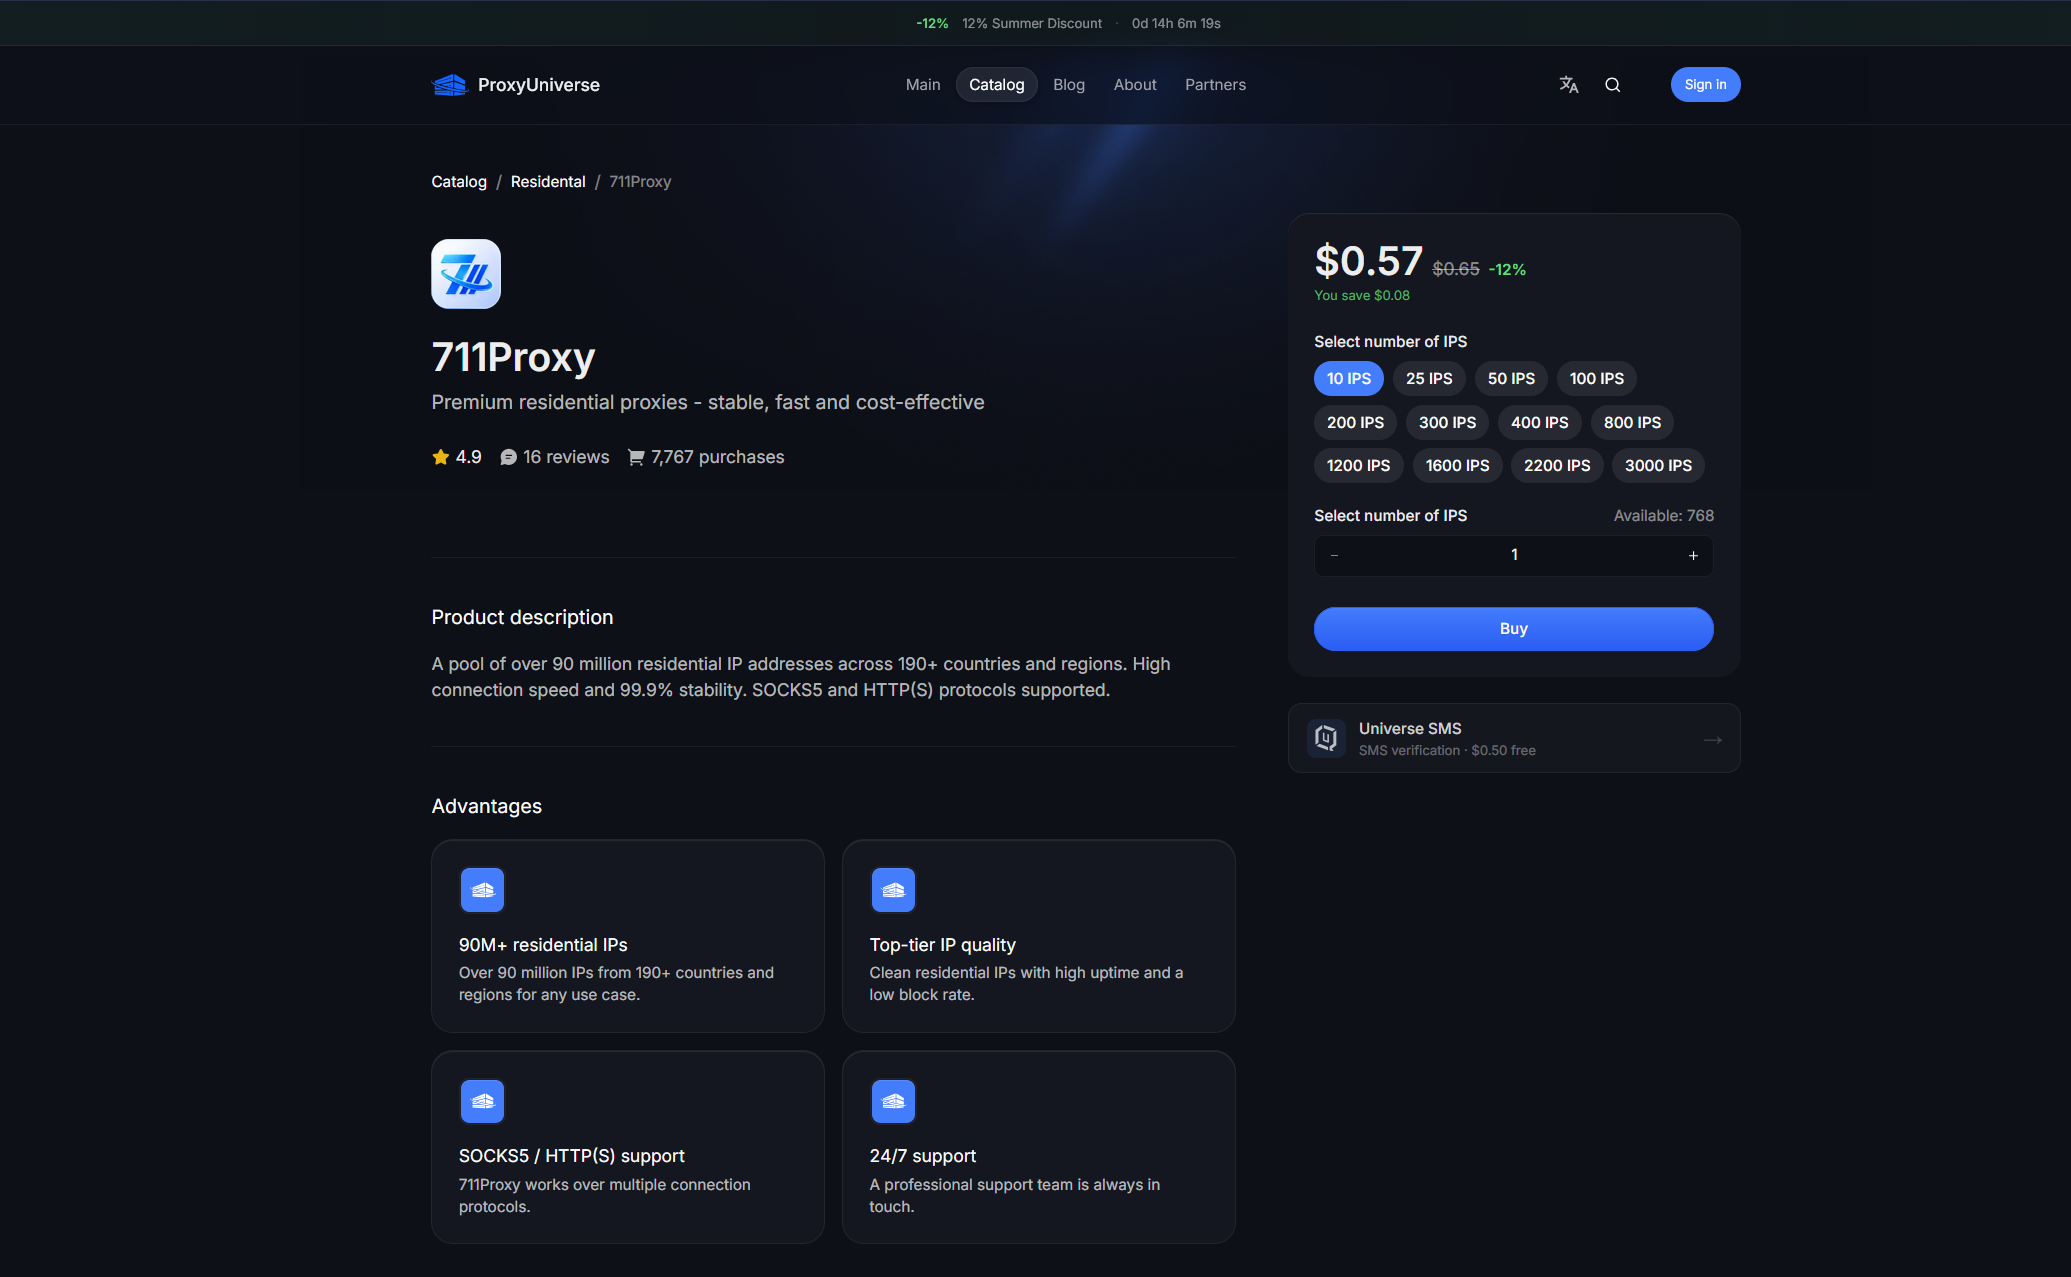Increase quantity with the plus button
The width and height of the screenshot is (2071, 1277).
1693,556
